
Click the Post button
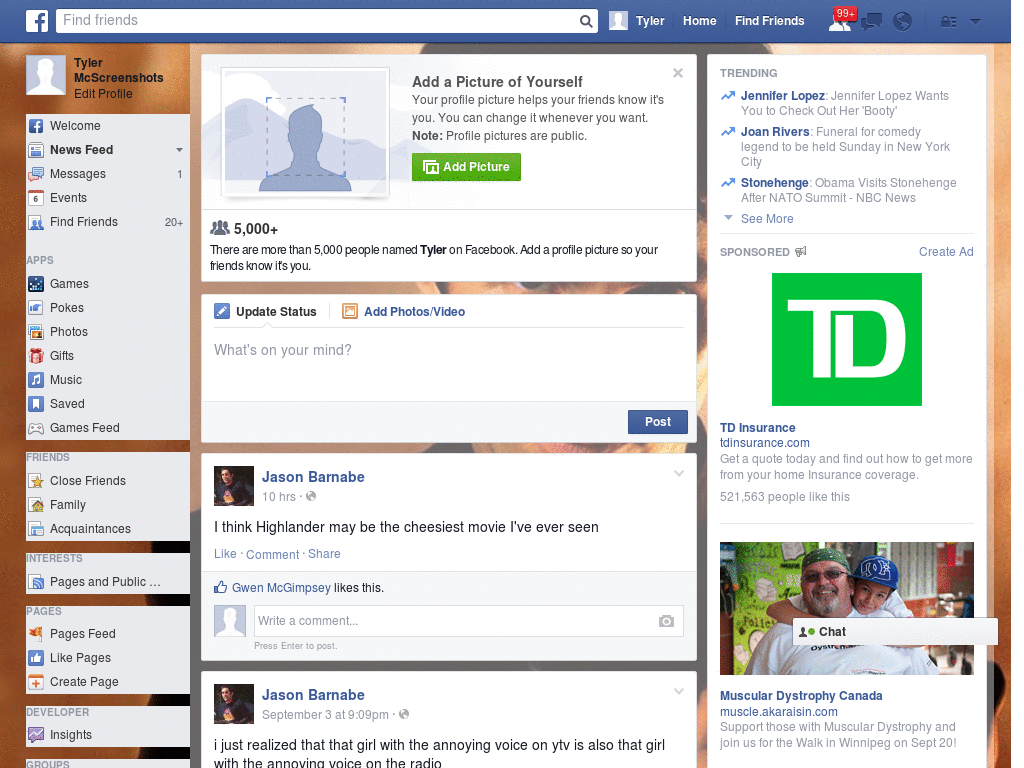pos(658,422)
